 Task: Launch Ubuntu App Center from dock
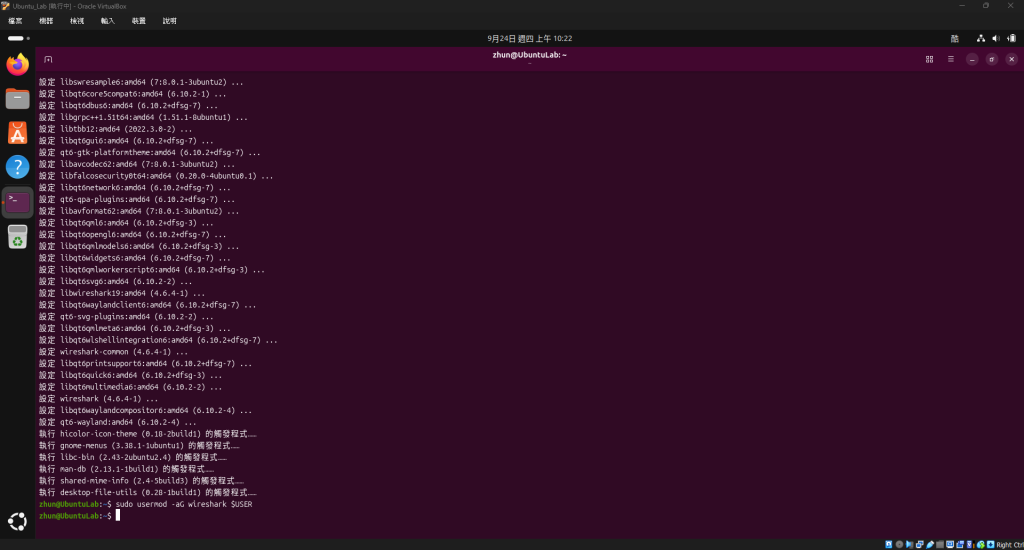tap(18, 133)
